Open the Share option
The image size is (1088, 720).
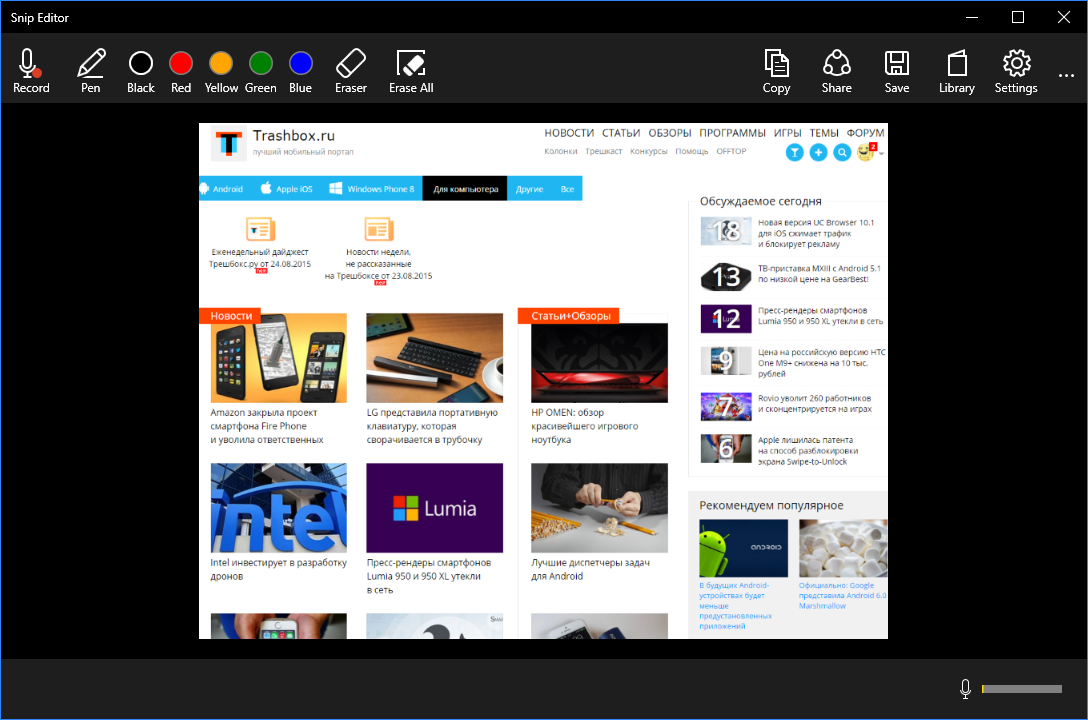pos(837,71)
